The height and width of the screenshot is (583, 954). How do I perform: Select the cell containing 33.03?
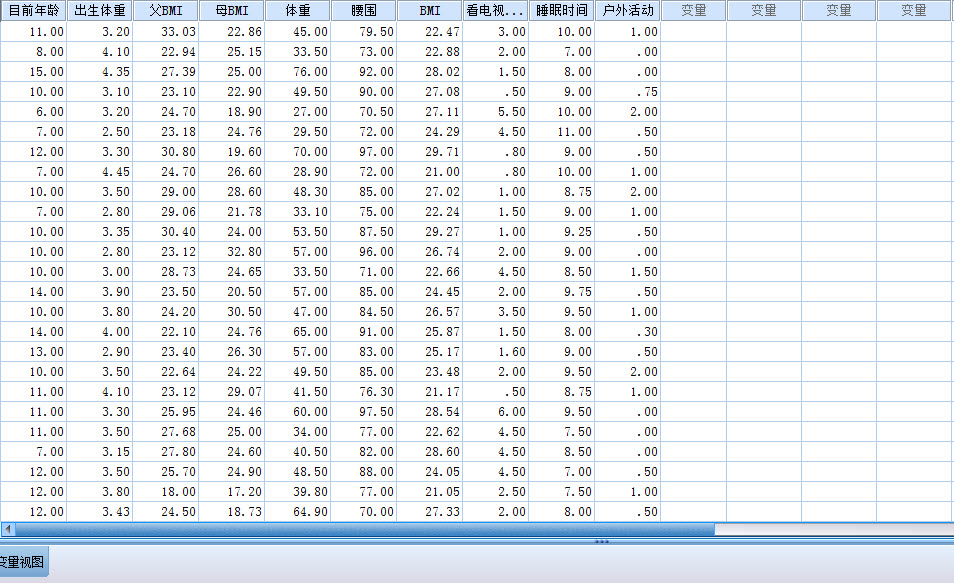[x=166, y=32]
